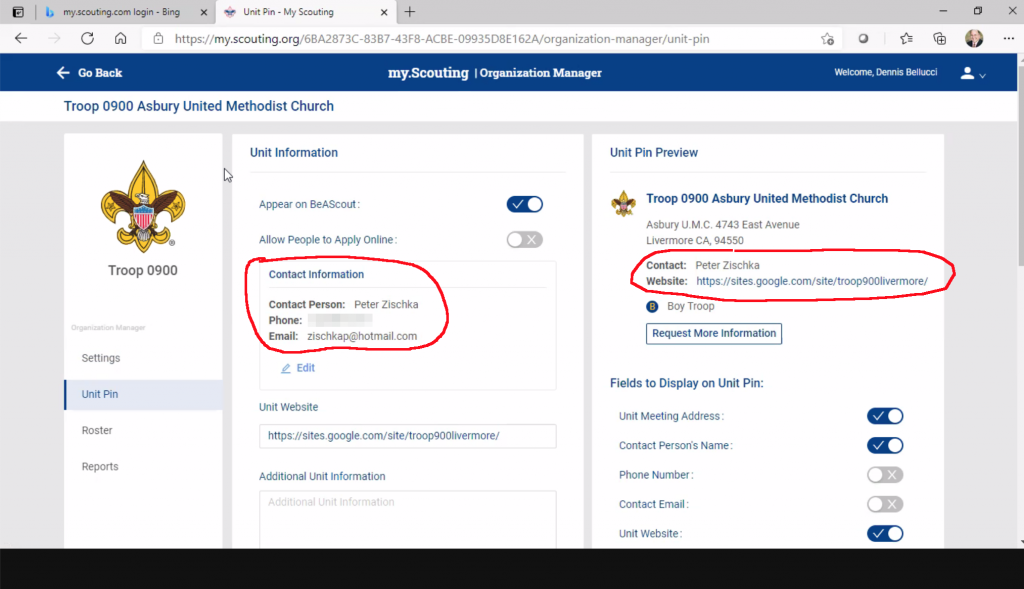Image resolution: width=1024 pixels, height=589 pixels.
Task: Switch to my.scouting.com login Bing tab
Action: click(x=120, y=12)
